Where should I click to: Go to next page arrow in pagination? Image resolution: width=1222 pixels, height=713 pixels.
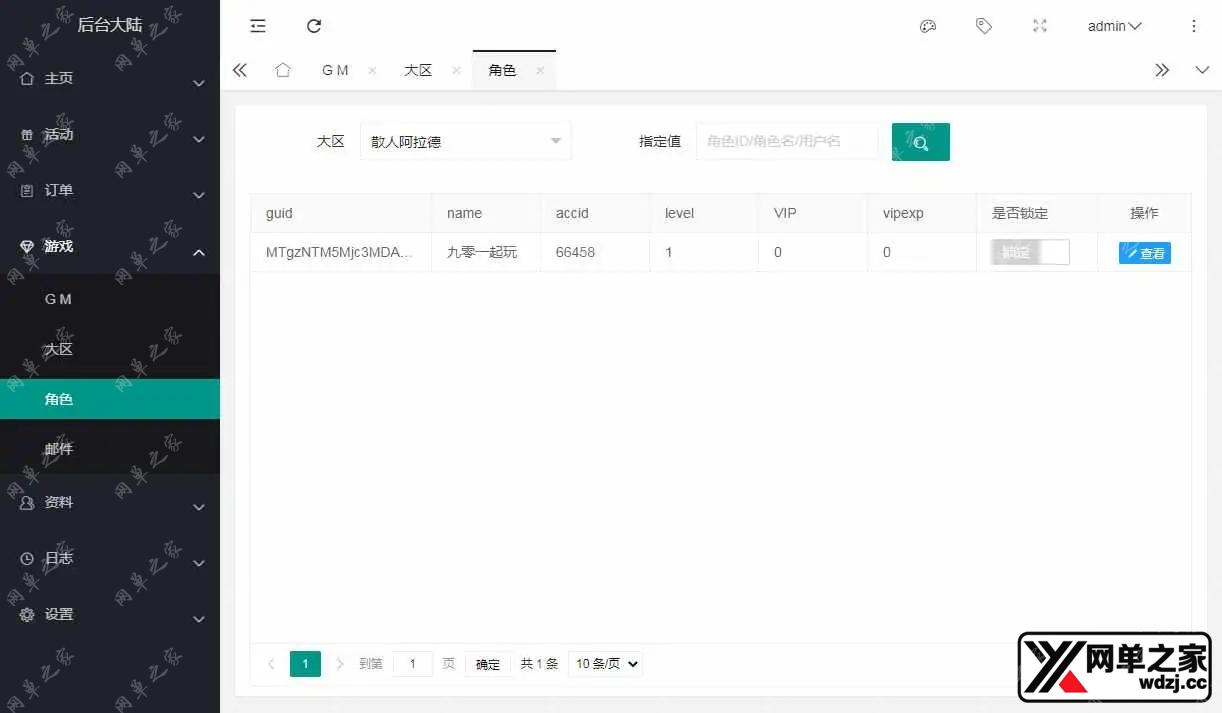340,664
